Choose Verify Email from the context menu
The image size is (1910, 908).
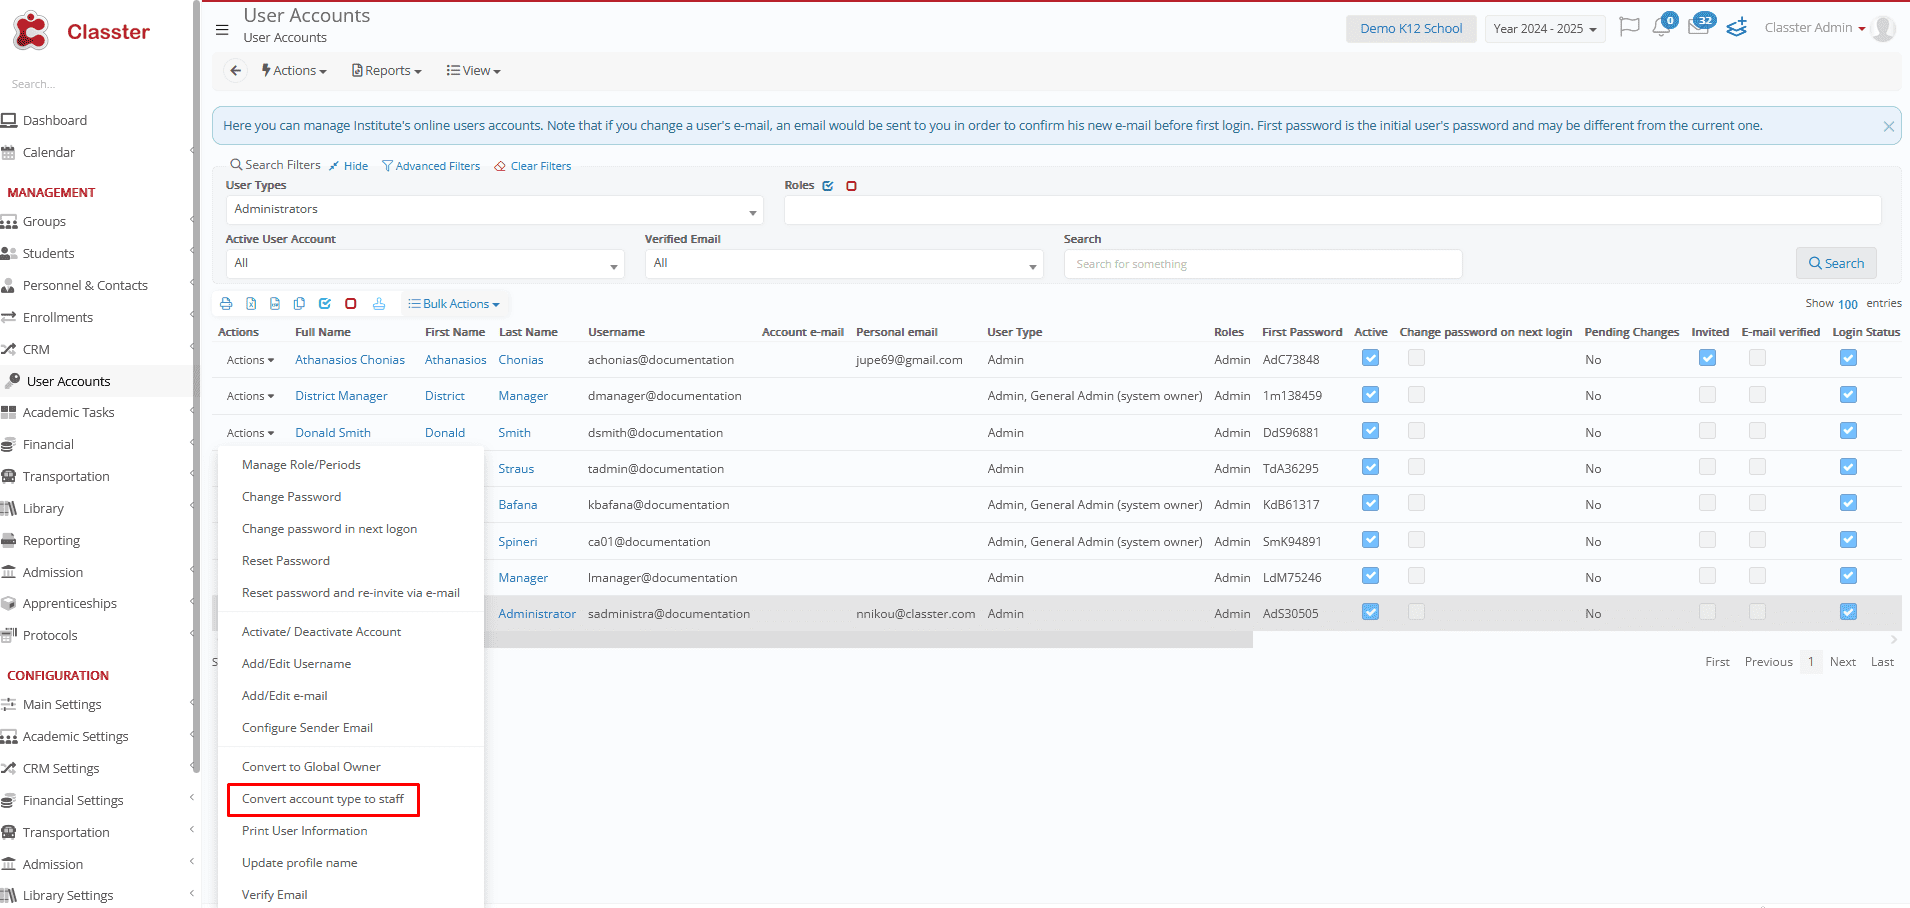coord(274,895)
